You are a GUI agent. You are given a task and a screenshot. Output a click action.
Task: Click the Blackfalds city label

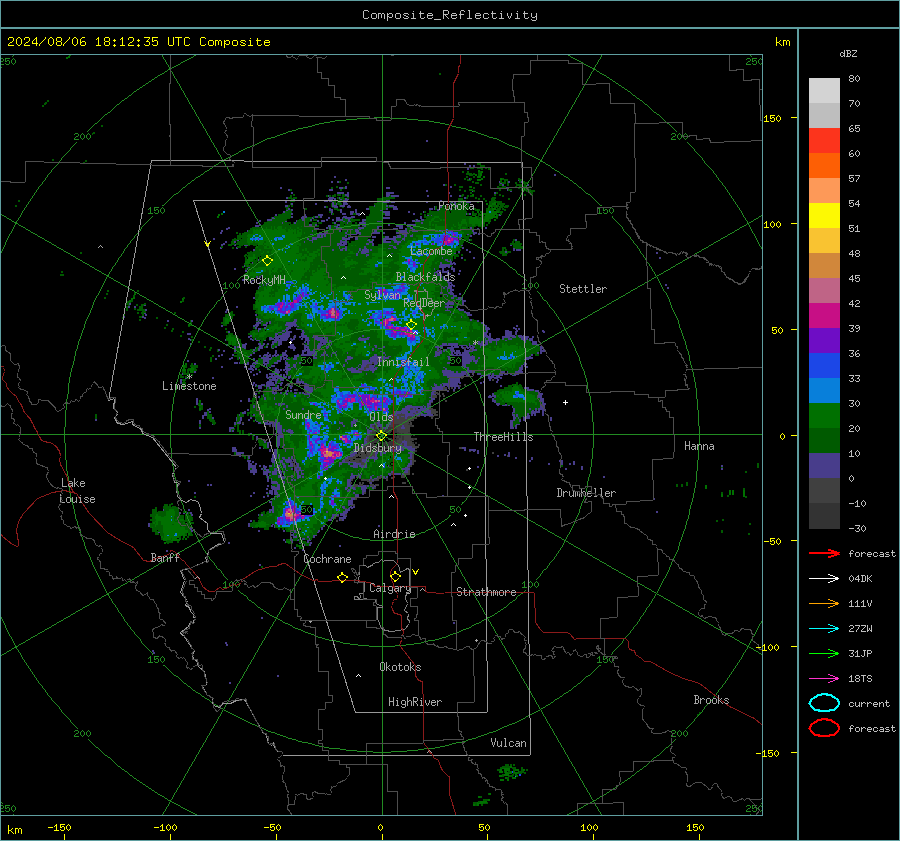pos(425,277)
